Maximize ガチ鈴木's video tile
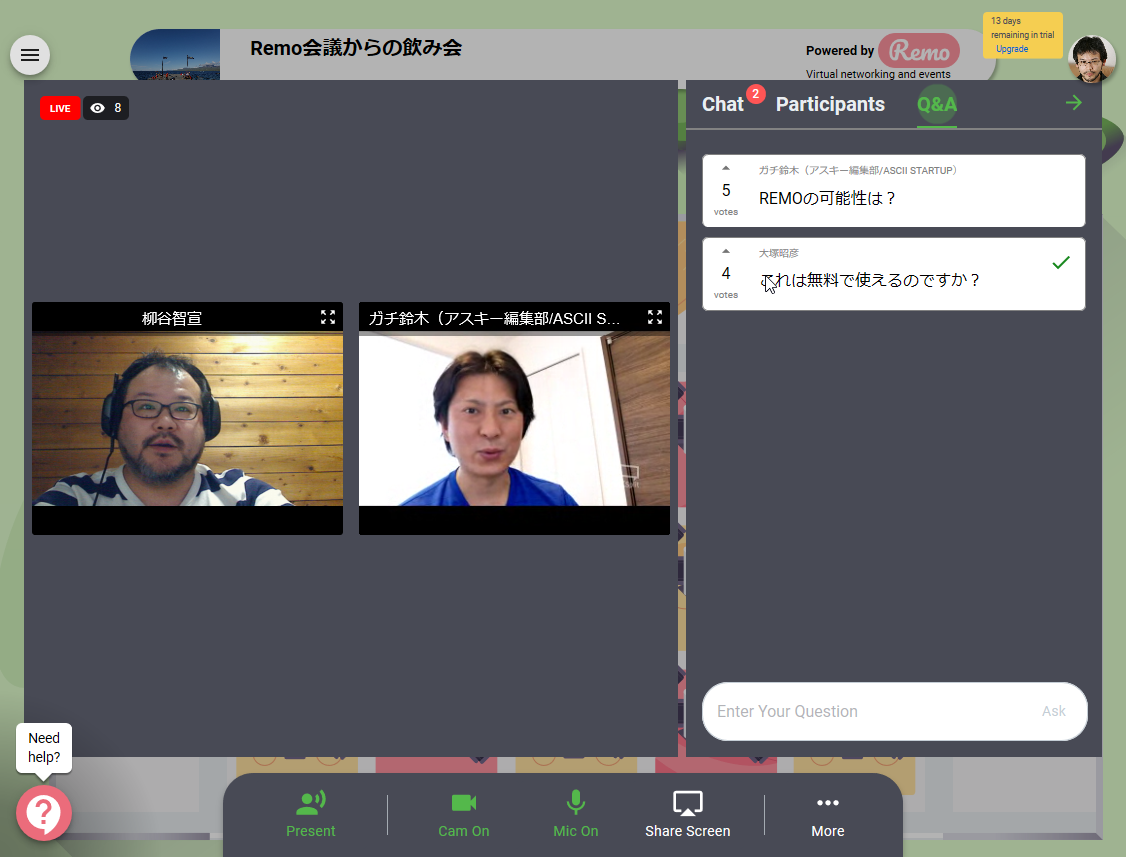Screen dimensions: 1126x857 pos(655,317)
